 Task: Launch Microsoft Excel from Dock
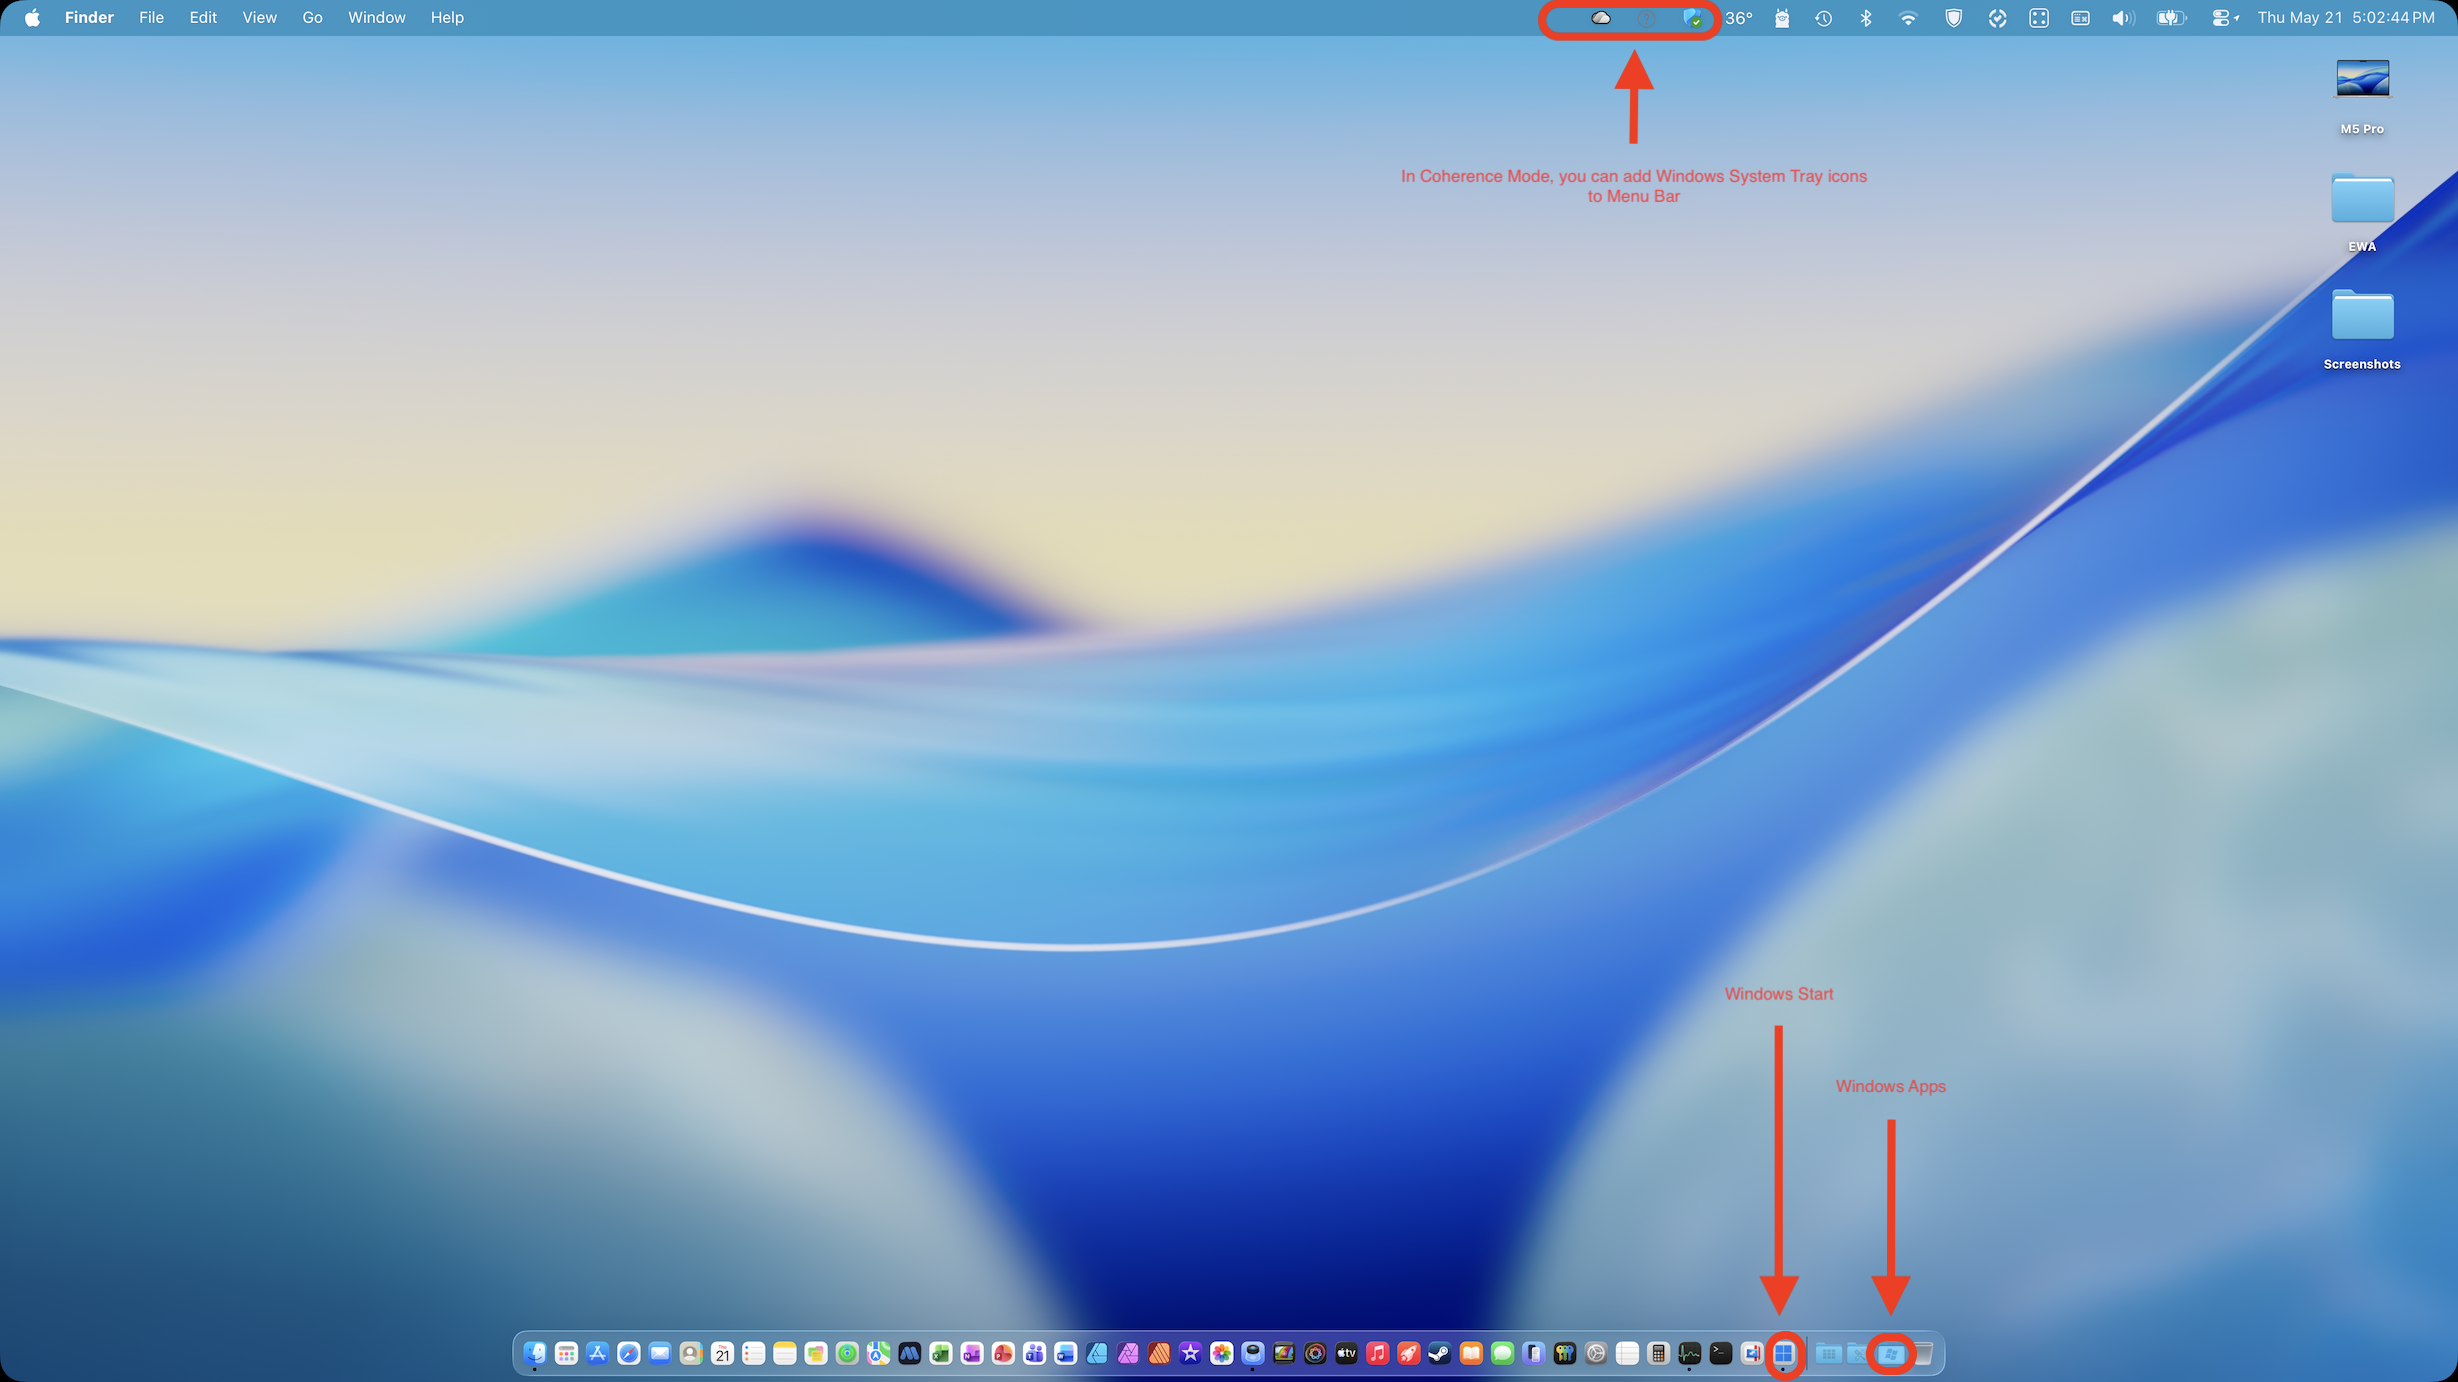(x=941, y=1353)
